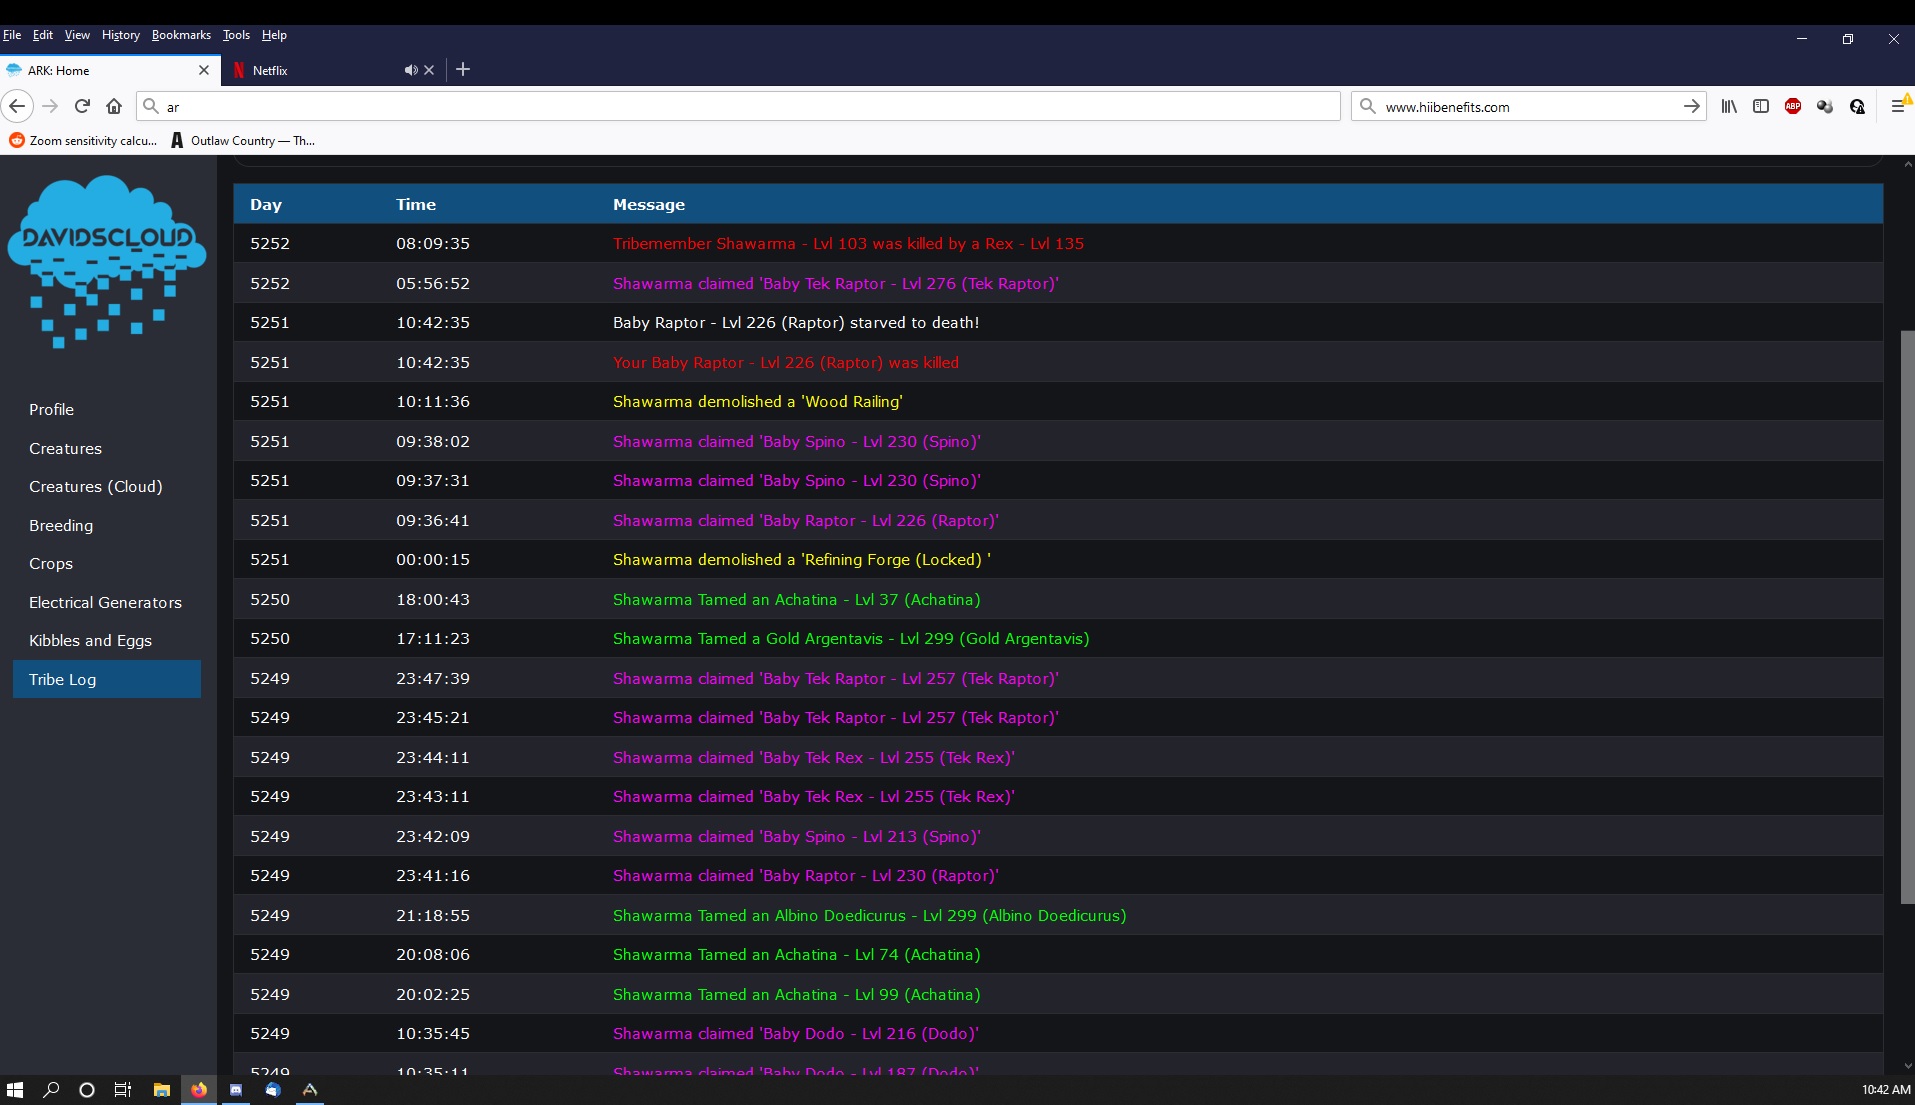
Task: Open the Bookmarks menu
Action: (x=181, y=35)
